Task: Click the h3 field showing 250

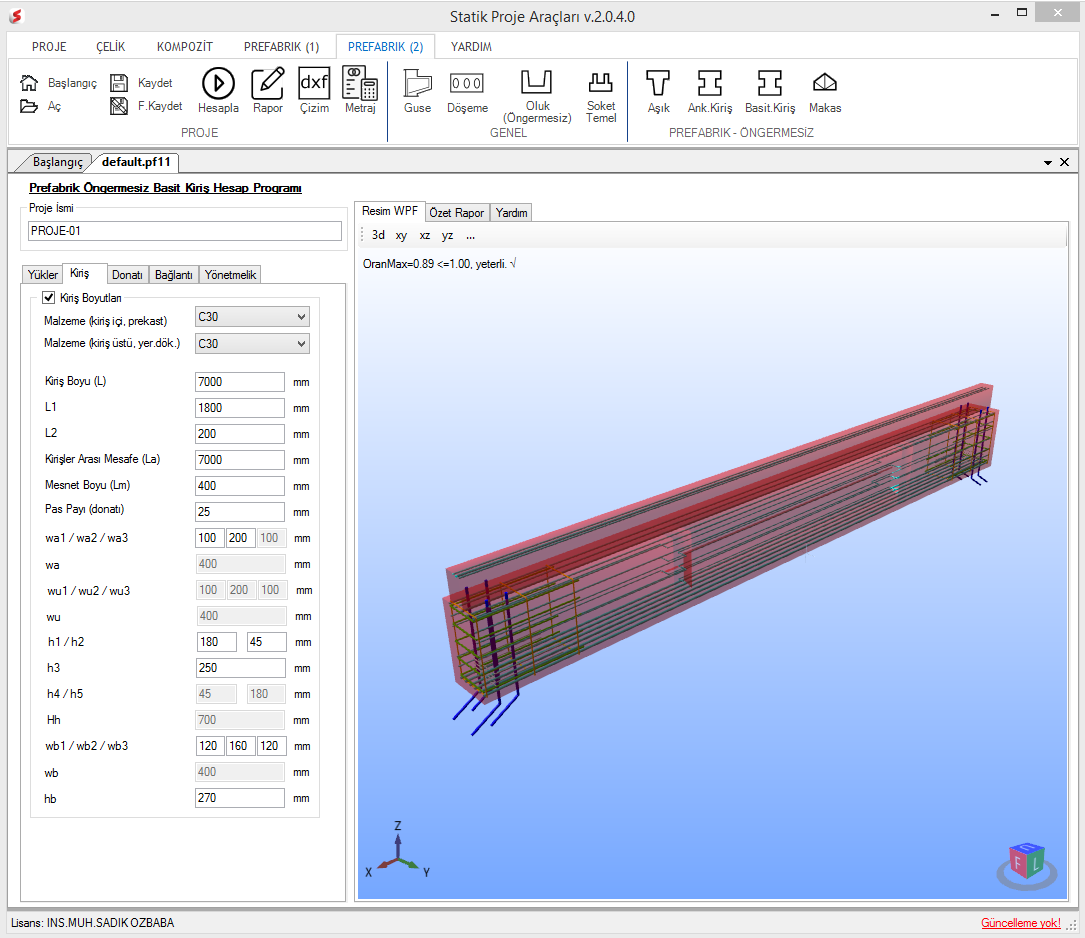Action: (241, 668)
